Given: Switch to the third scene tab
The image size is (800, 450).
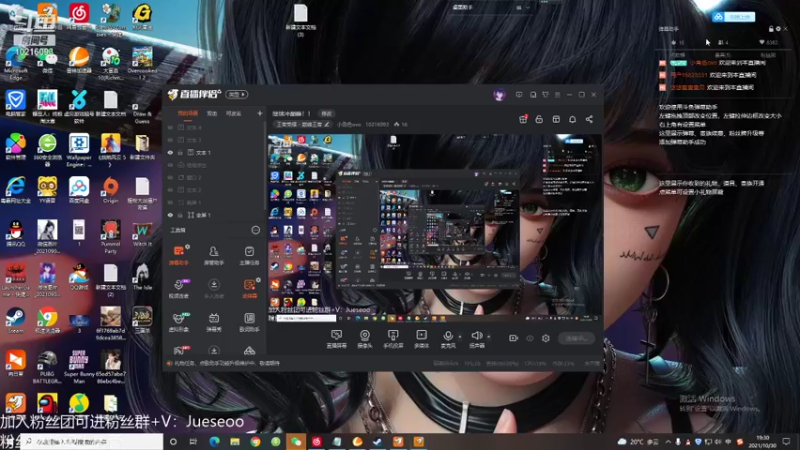Looking at the screenshot, I should pyautogui.click(x=234, y=113).
